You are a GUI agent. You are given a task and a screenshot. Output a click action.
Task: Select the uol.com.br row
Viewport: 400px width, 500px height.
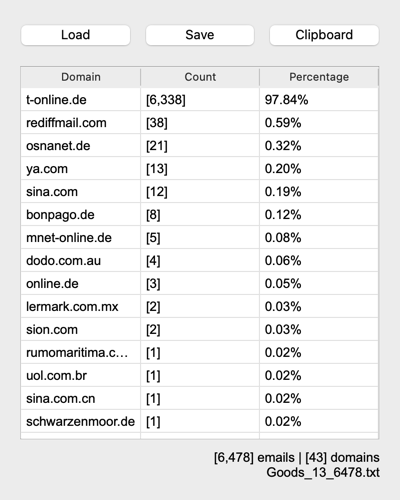click(200, 376)
